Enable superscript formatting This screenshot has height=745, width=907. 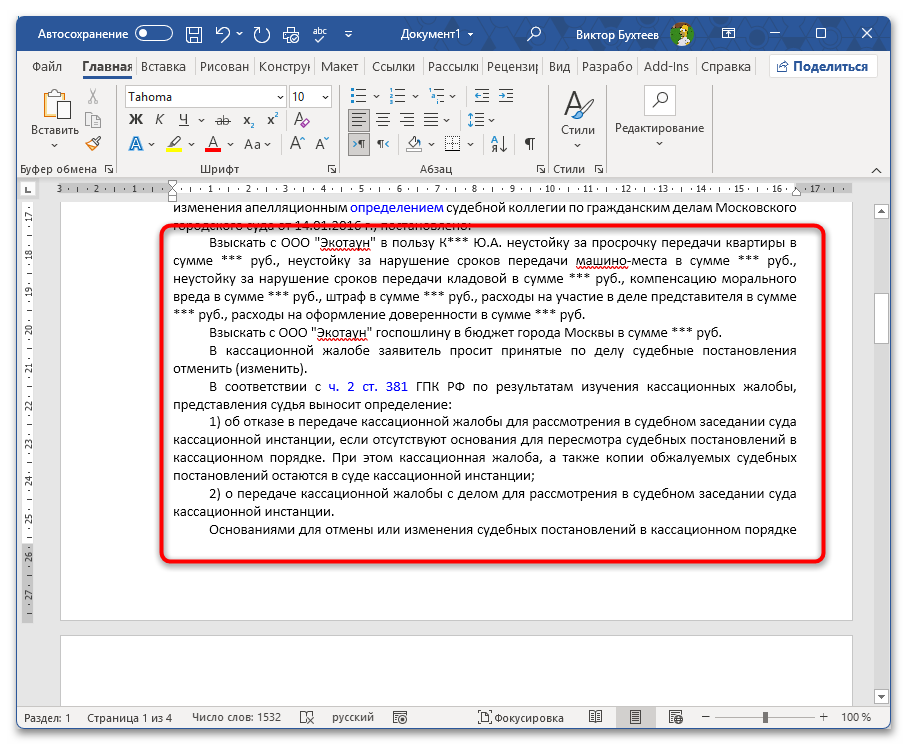pos(272,119)
